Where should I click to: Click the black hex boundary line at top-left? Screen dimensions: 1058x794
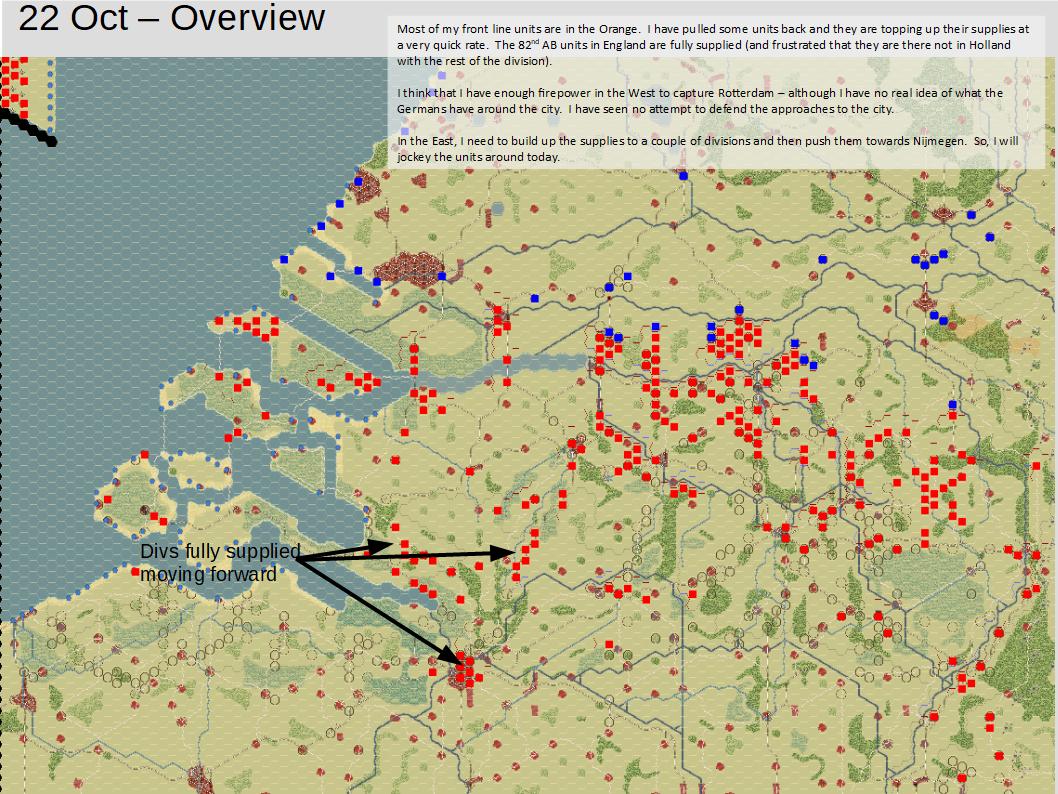28,127
